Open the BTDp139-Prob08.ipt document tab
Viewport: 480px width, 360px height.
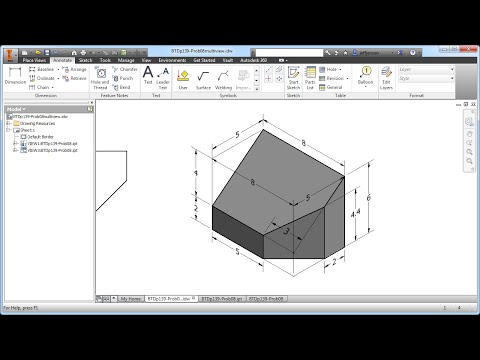(x=222, y=299)
